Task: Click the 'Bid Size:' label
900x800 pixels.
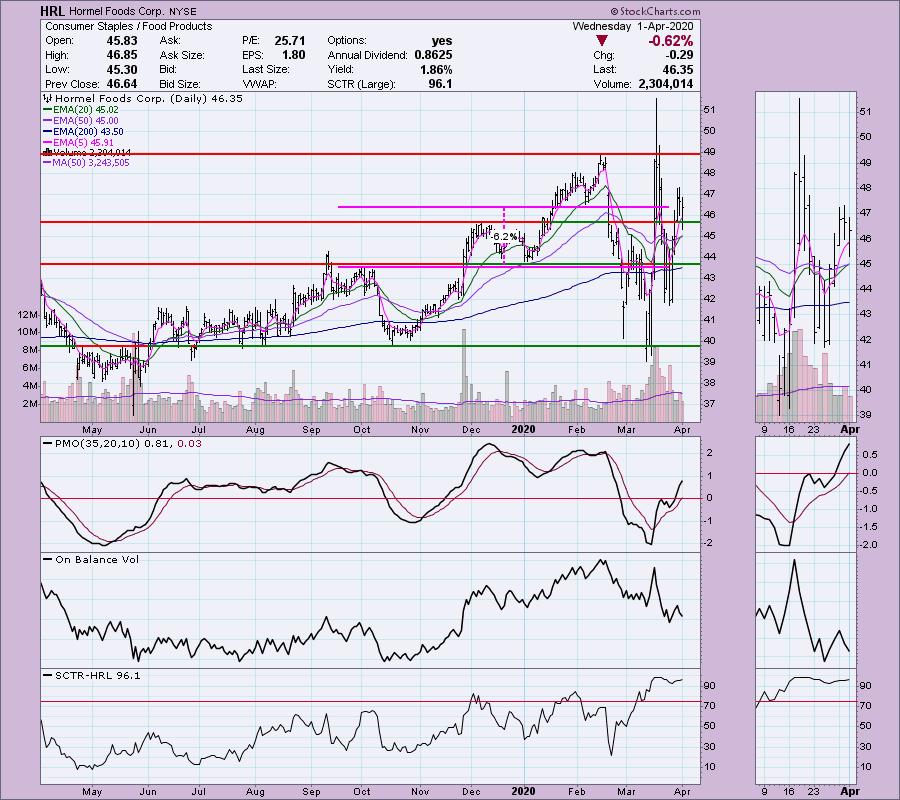Action: point(180,84)
